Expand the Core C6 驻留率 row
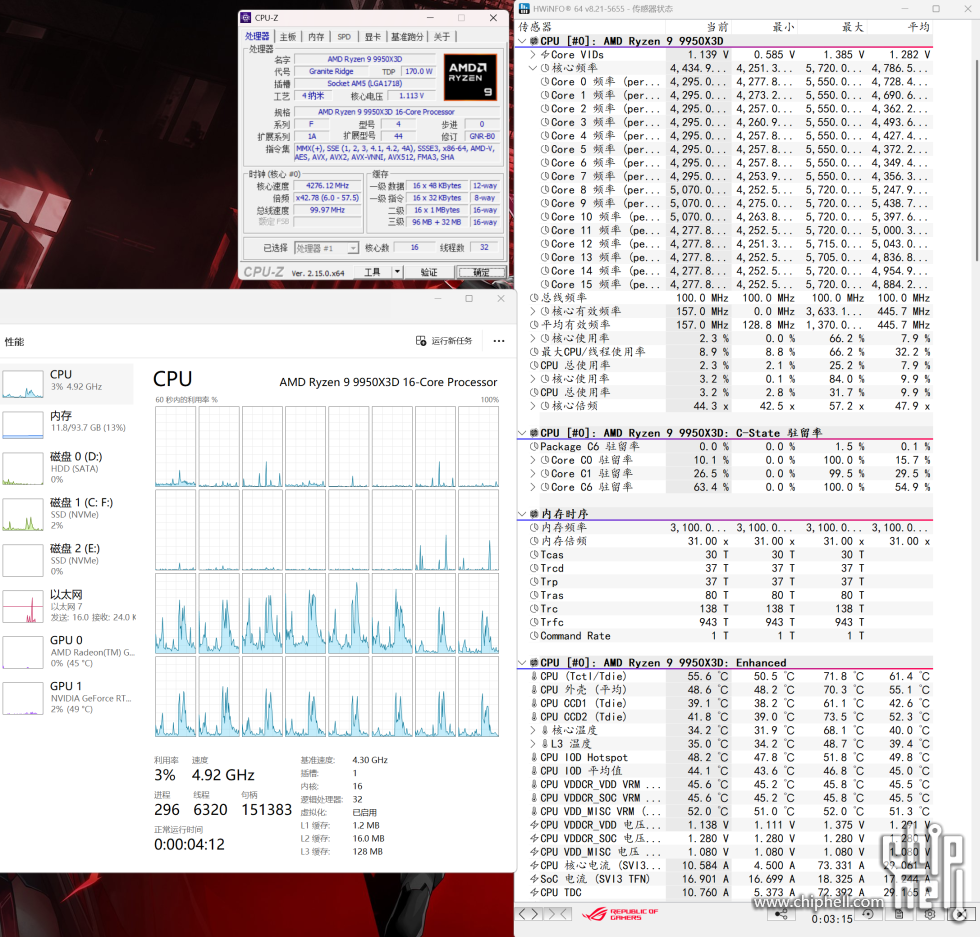 (x=533, y=486)
